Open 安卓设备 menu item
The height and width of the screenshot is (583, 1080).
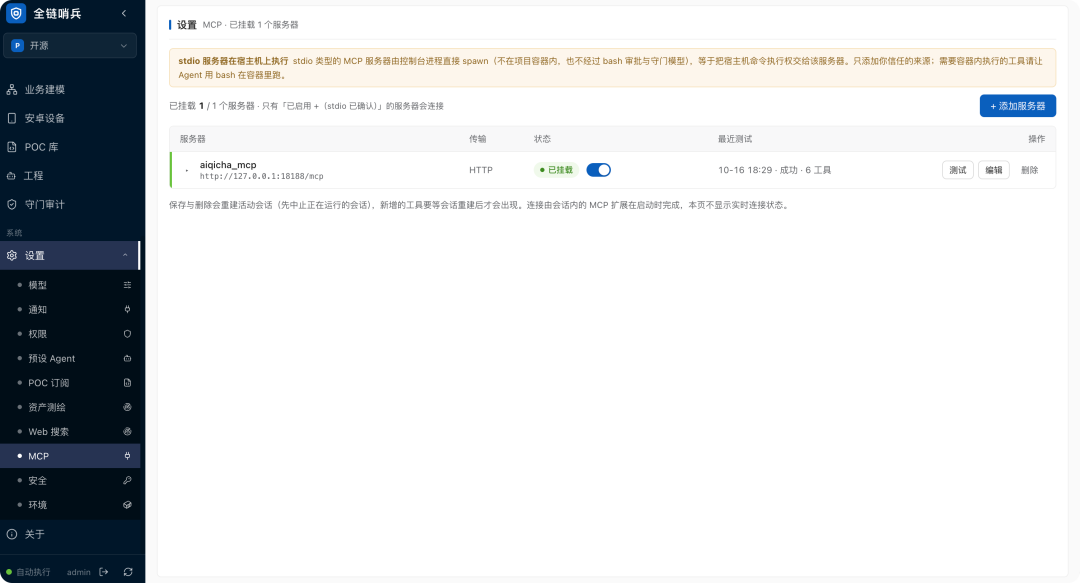pos(70,118)
